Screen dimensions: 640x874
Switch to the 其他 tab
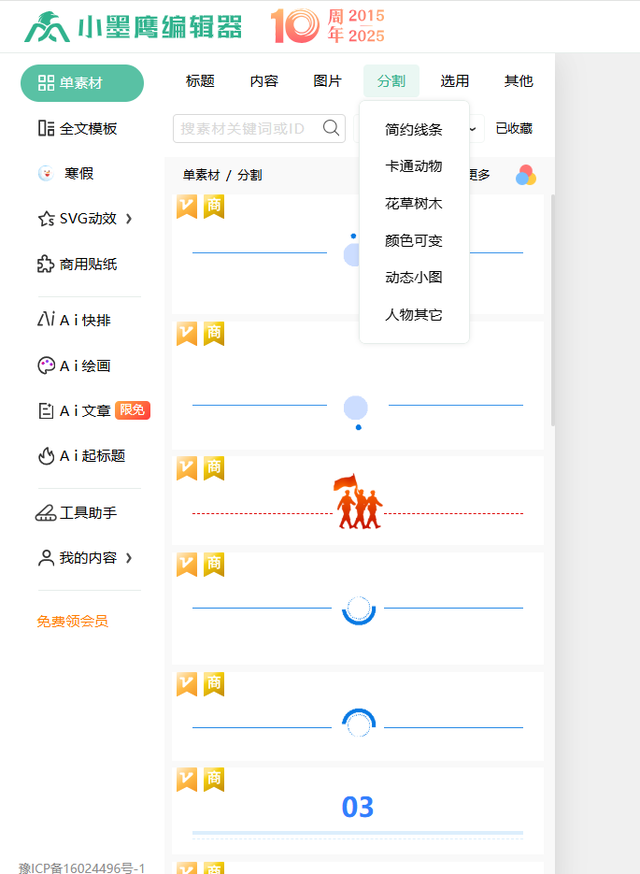(518, 81)
